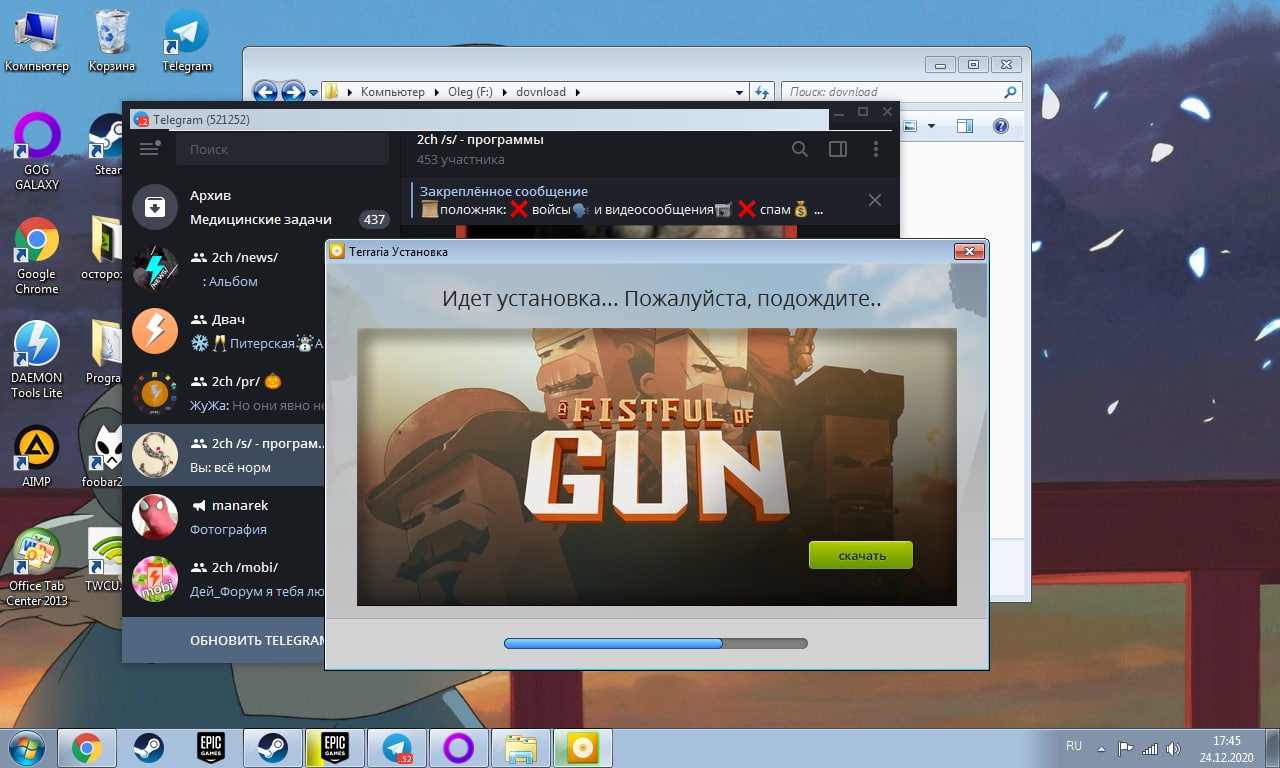
Task: Click the Explorer Forward arrow button
Action: pyautogui.click(x=293, y=92)
